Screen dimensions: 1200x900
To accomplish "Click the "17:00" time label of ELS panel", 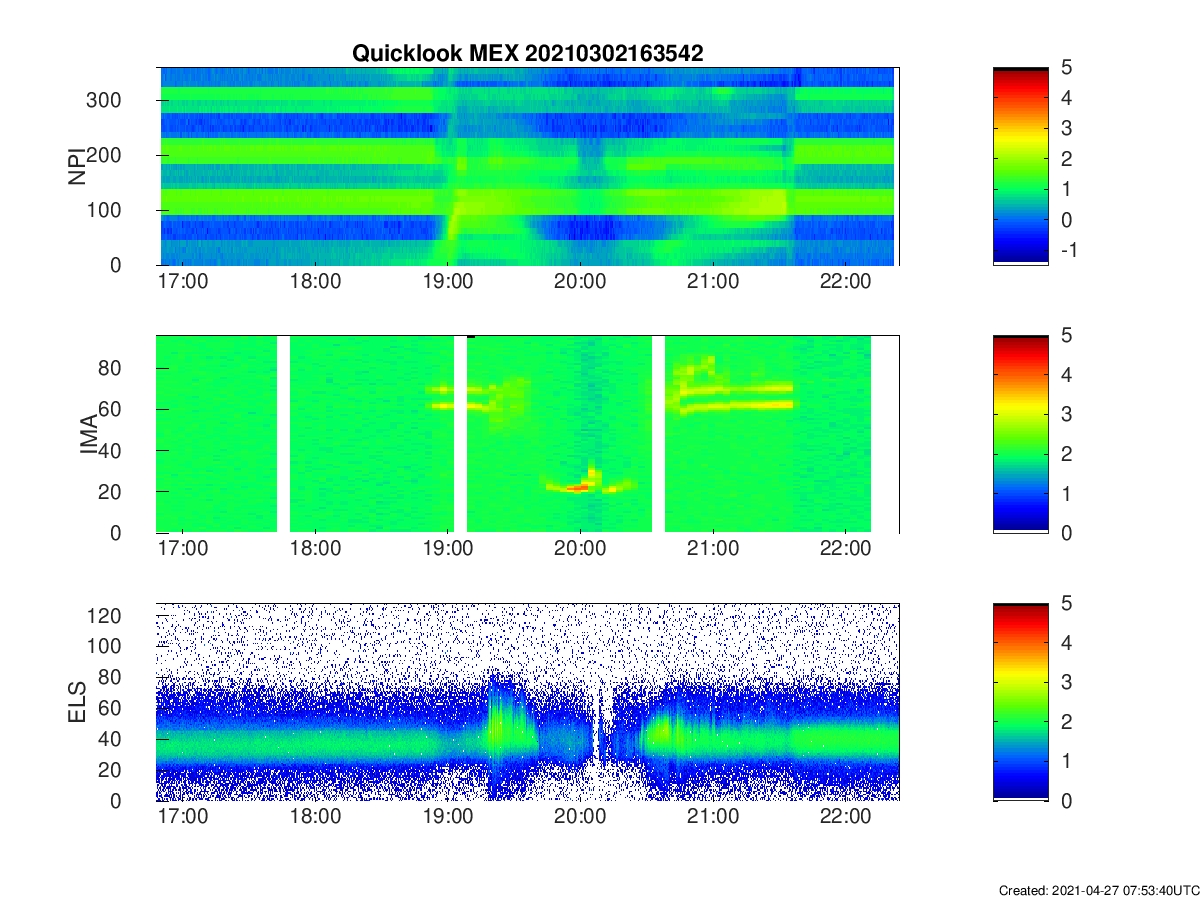I will tap(183, 818).
